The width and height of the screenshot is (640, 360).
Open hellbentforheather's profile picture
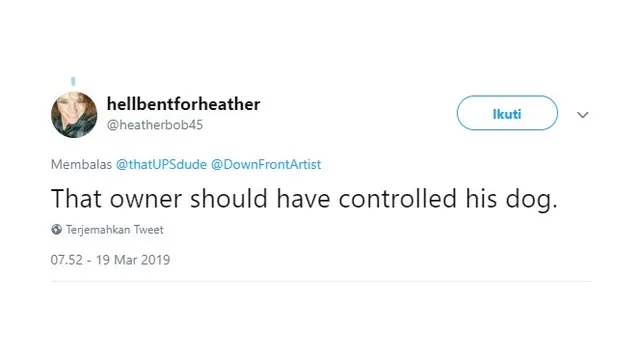point(74,115)
